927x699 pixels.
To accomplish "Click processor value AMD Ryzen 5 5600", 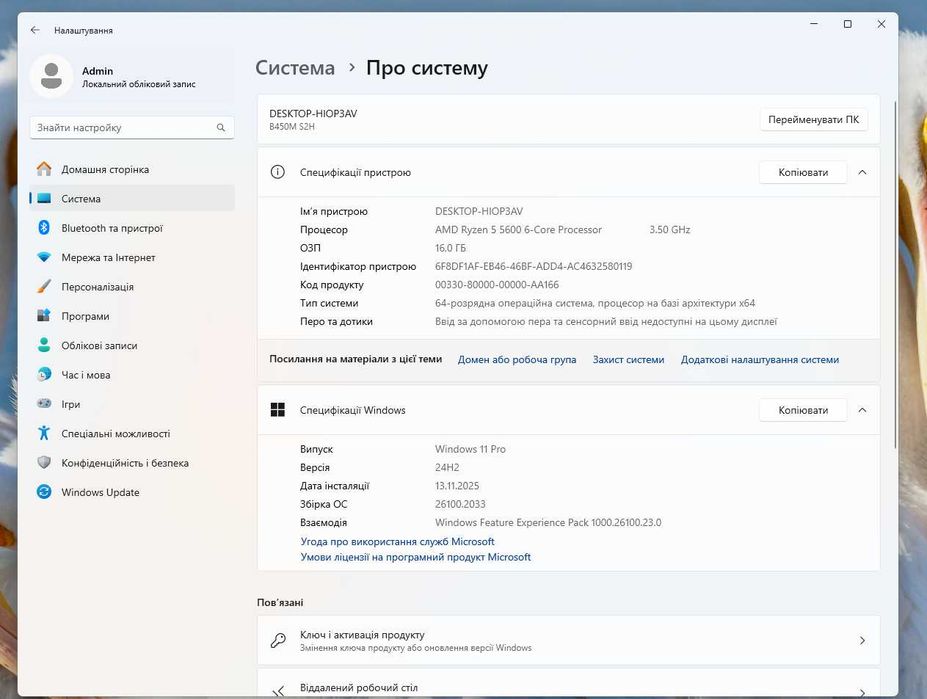I will [x=518, y=229].
